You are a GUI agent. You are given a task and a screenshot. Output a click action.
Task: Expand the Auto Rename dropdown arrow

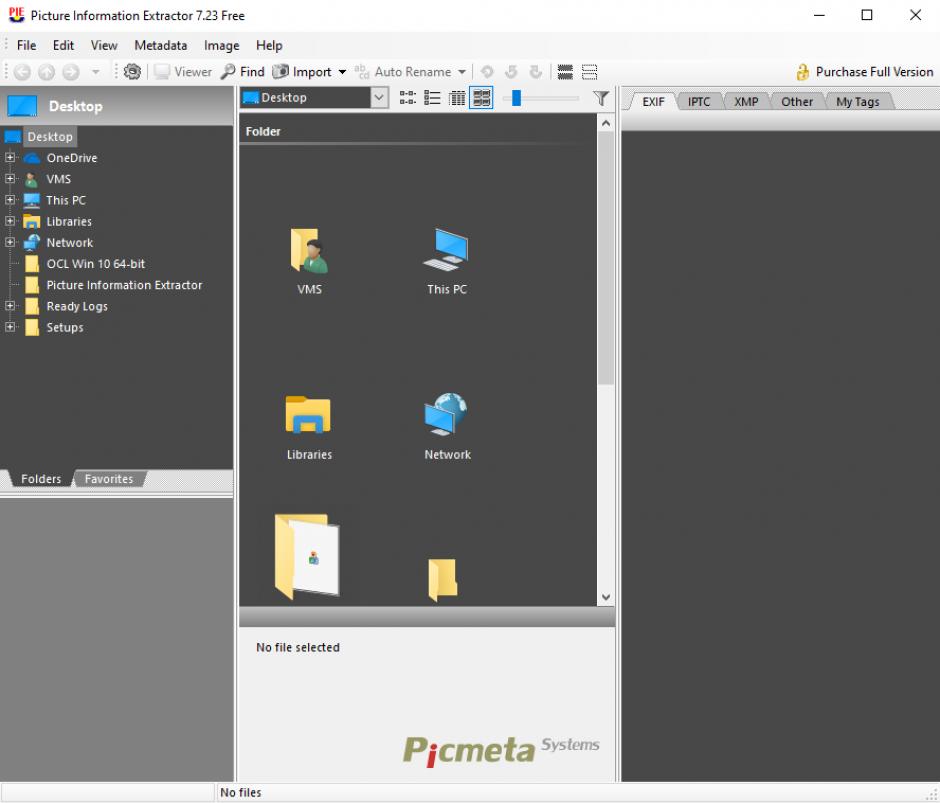(462, 72)
